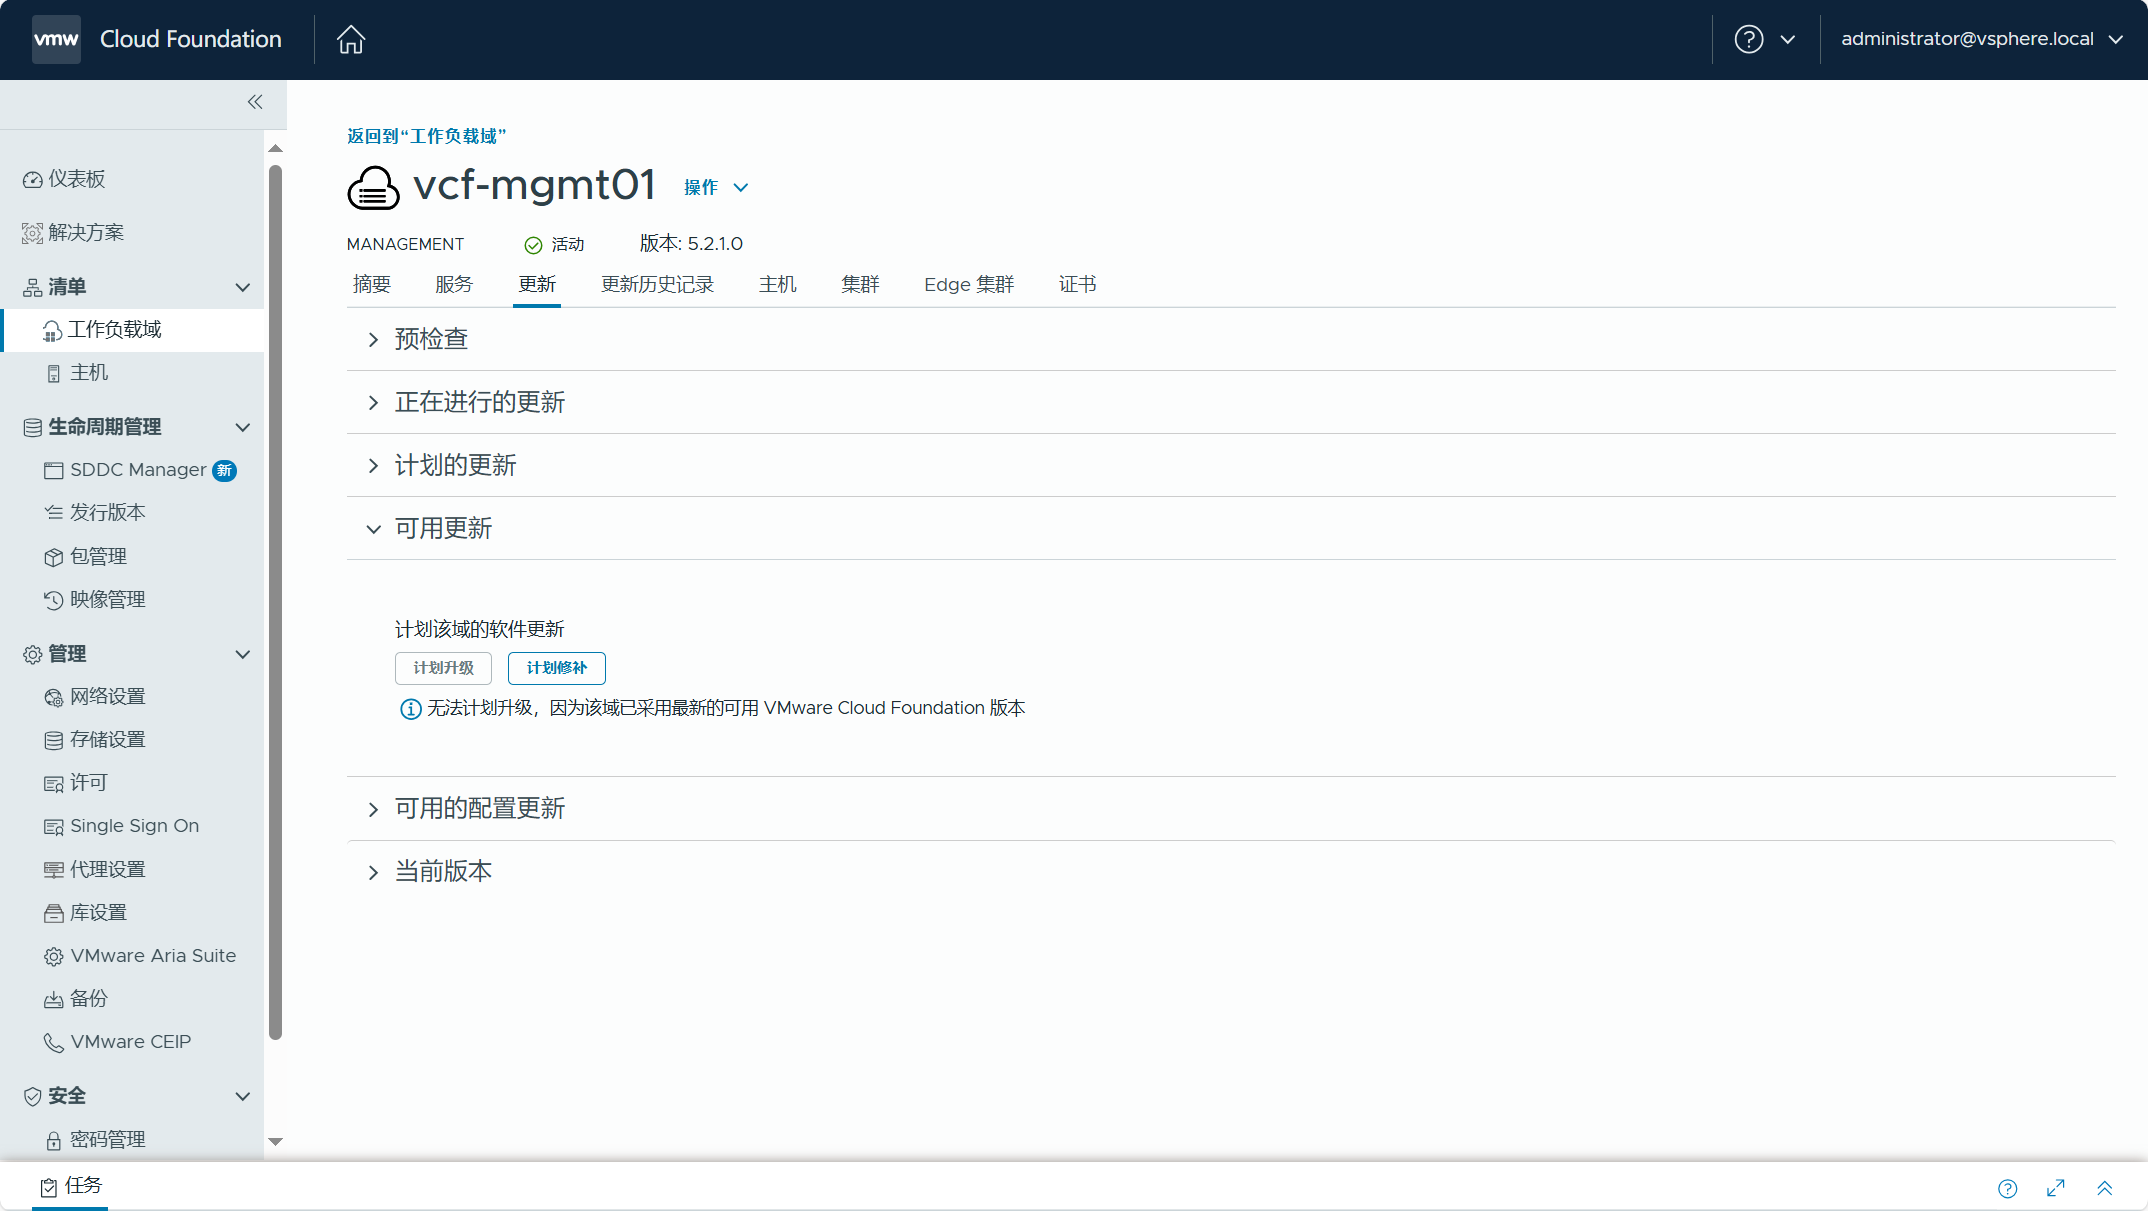Click the 新 badge on SDDC Manager
The width and height of the screenshot is (2148, 1211).
pyautogui.click(x=225, y=471)
